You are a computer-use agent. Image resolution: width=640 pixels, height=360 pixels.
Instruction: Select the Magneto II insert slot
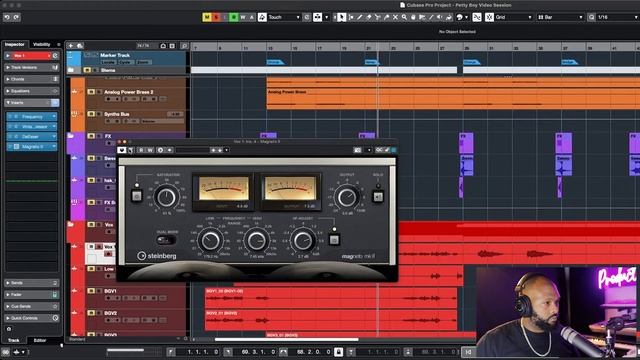(x=32, y=146)
